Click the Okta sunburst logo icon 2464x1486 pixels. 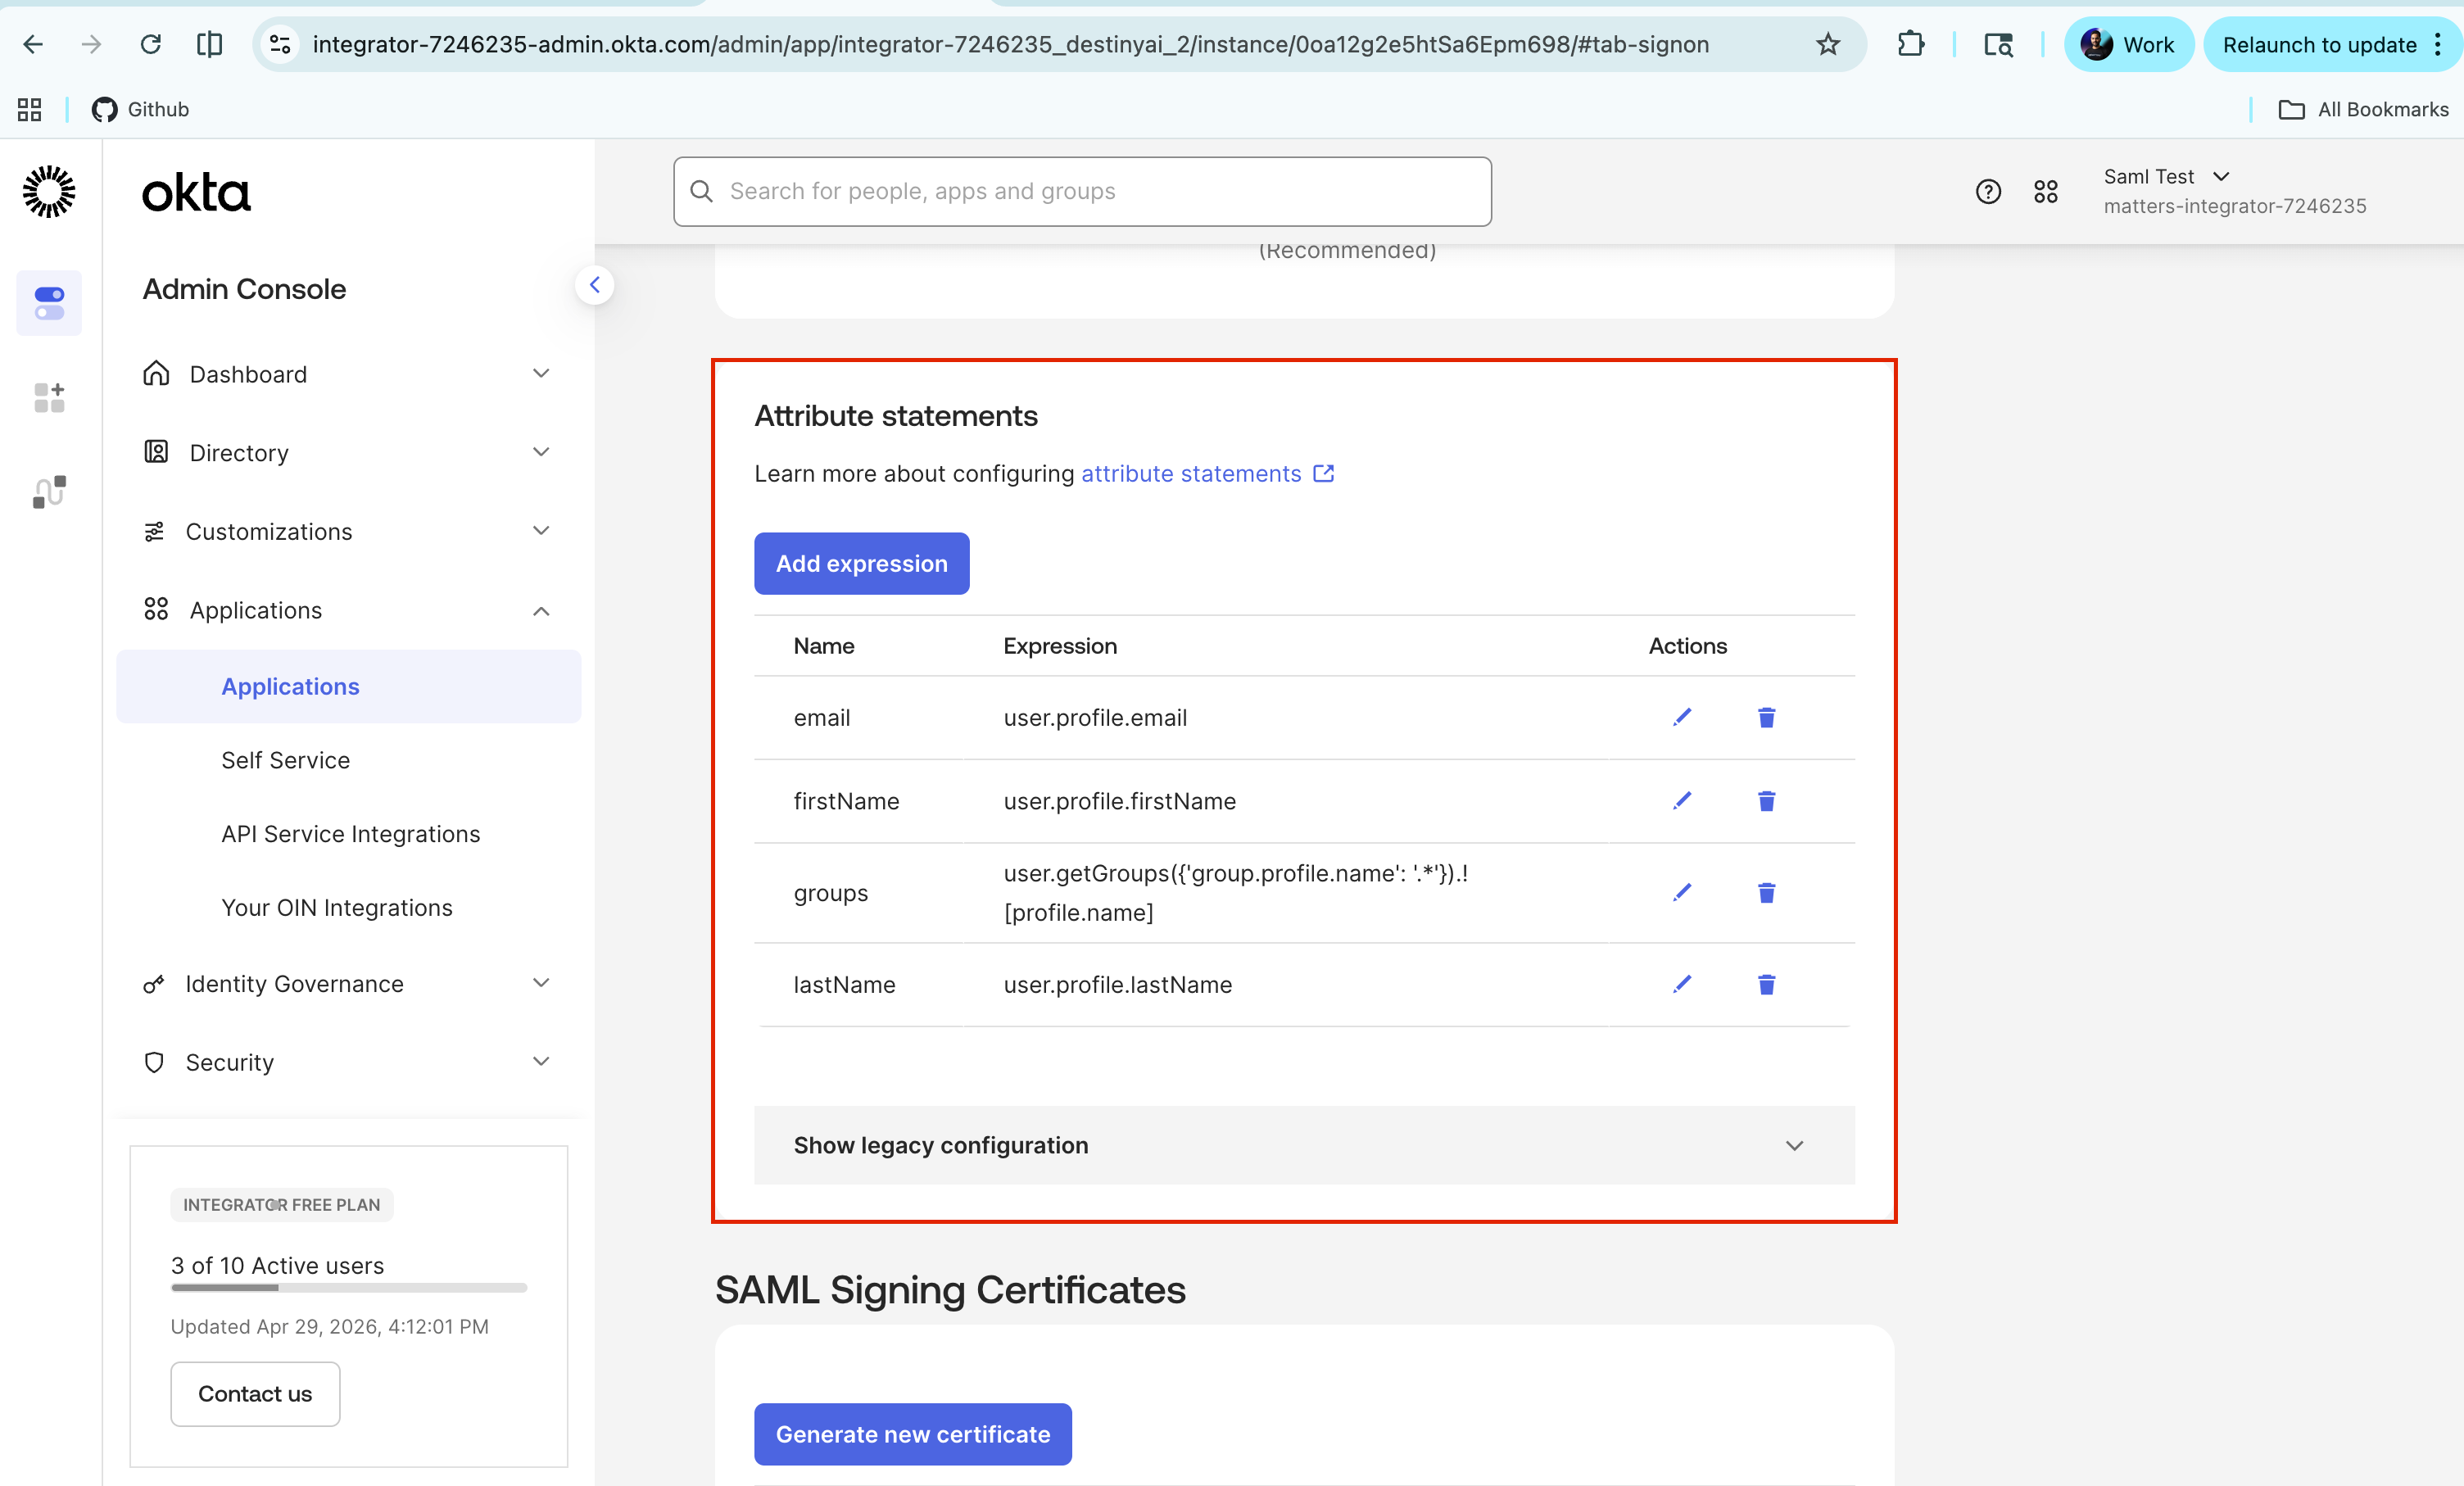point(49,191)
